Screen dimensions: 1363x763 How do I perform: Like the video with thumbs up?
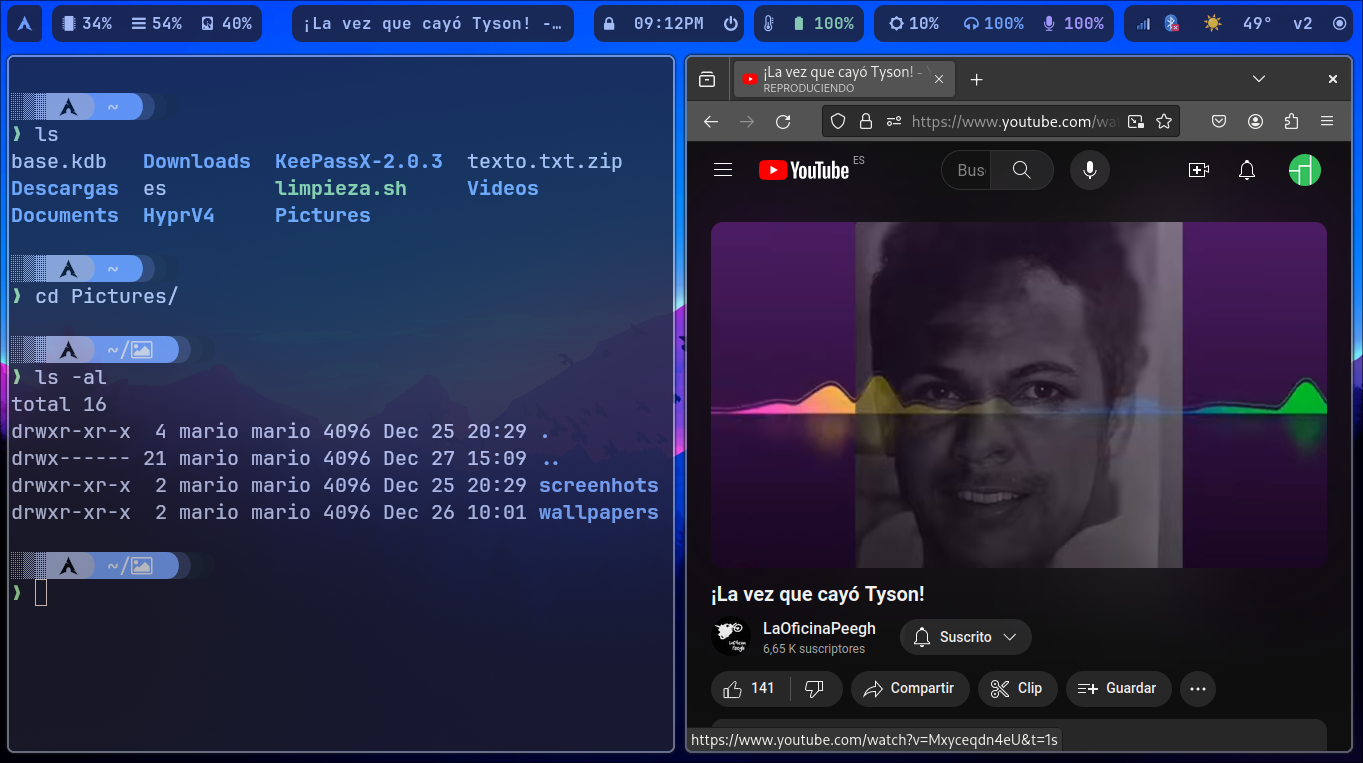point(749,689)
